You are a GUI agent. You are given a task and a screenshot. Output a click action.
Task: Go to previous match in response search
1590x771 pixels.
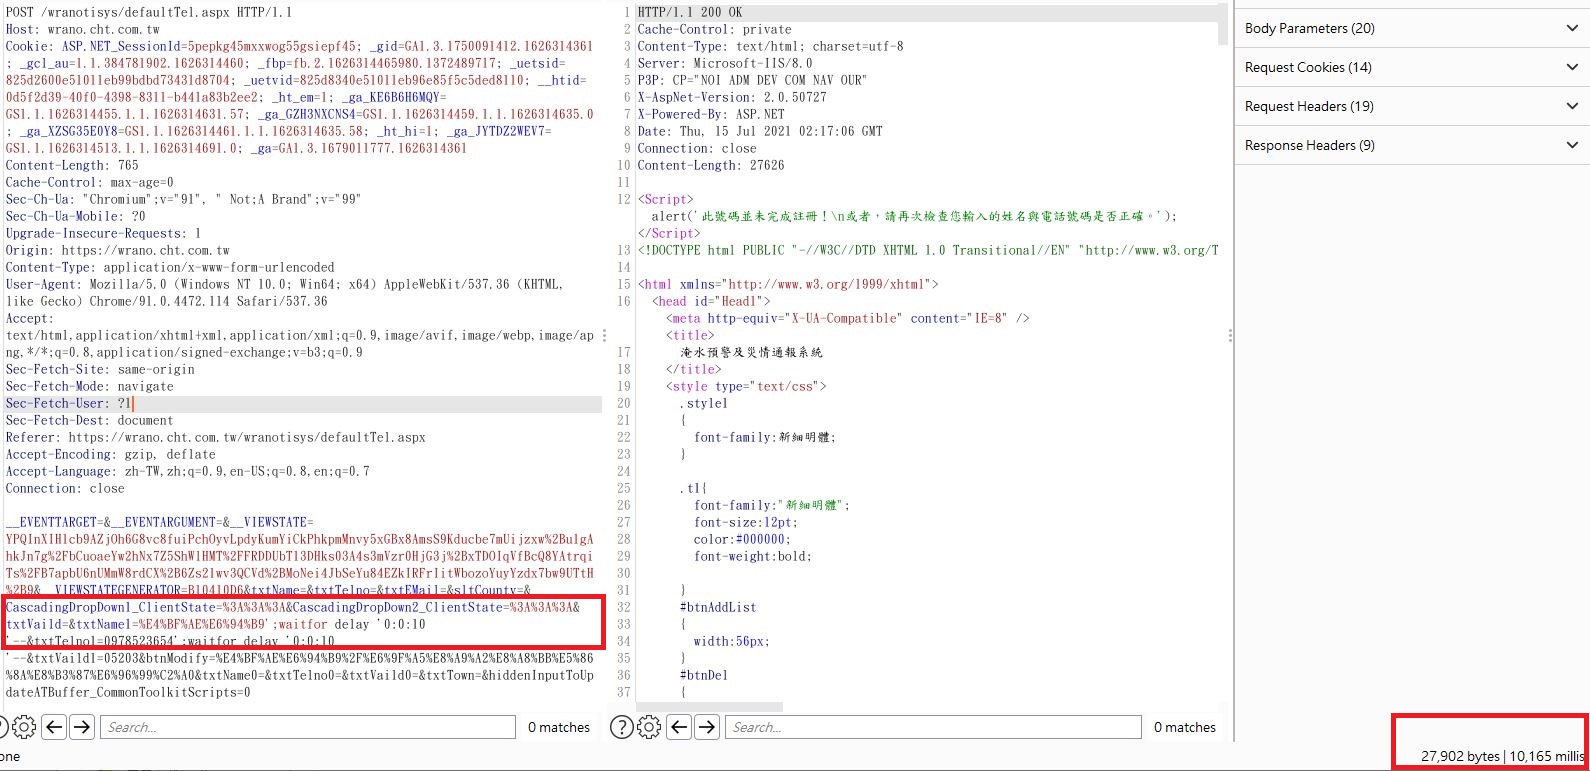680,727
